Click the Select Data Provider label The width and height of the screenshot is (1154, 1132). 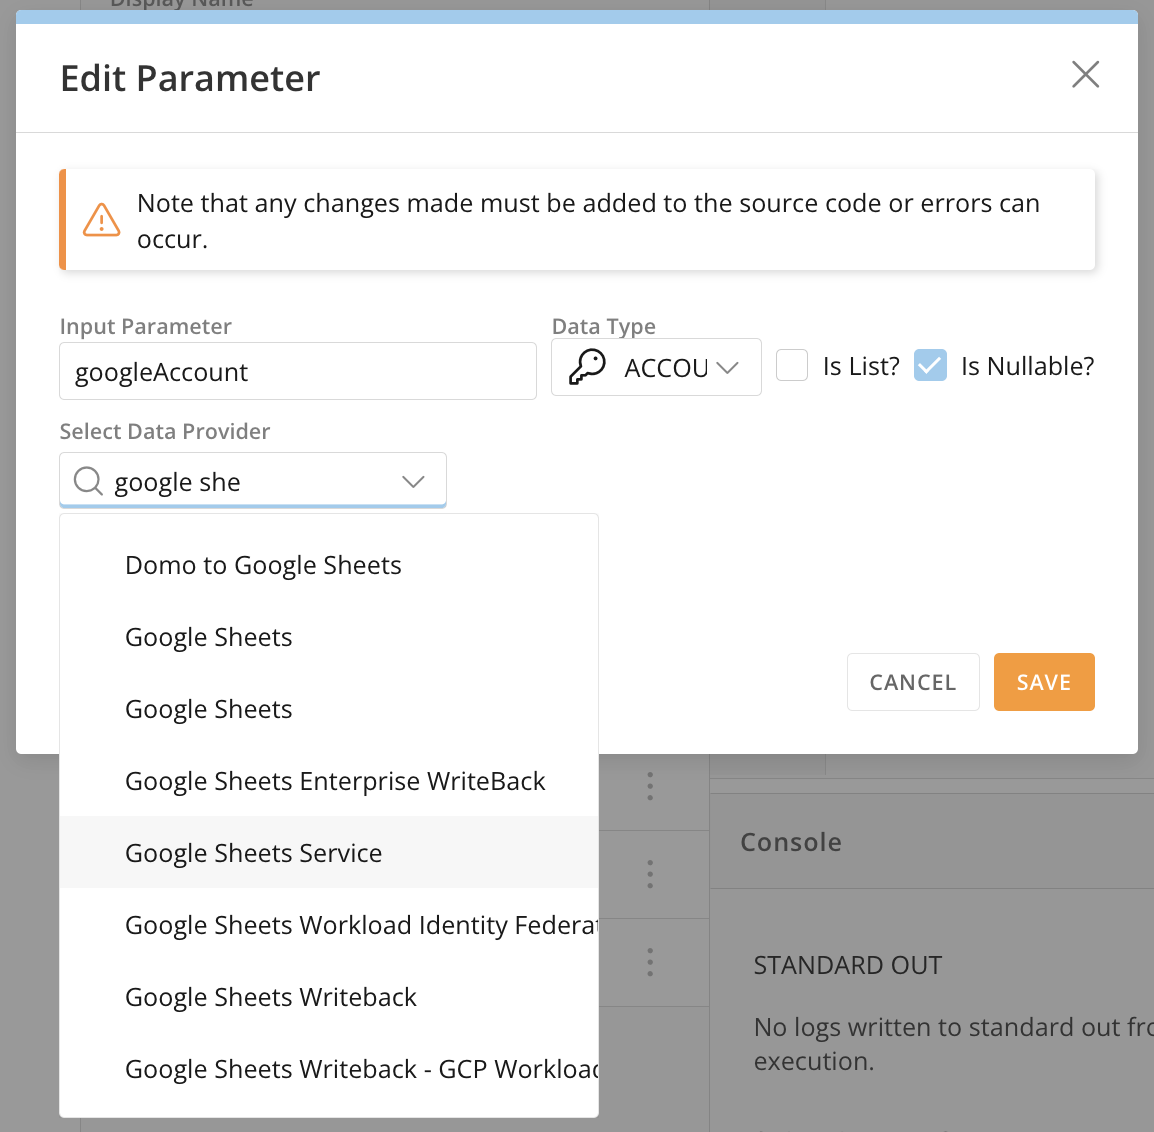(165, 431)
